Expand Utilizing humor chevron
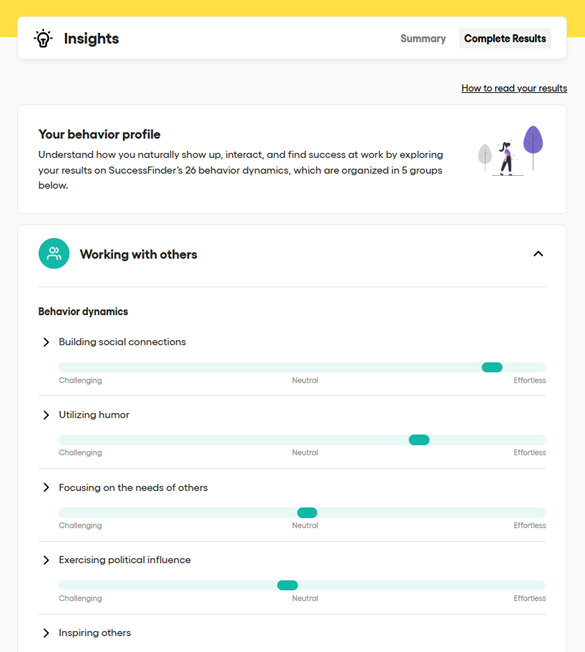This screenshot has height=652, width=585. [46, 415]
